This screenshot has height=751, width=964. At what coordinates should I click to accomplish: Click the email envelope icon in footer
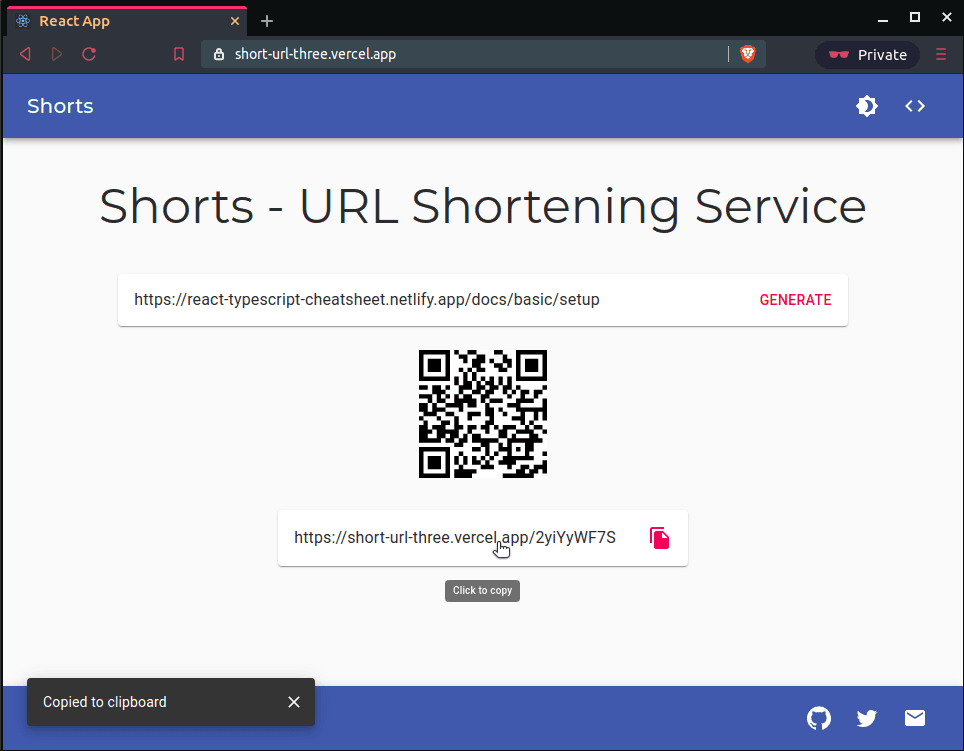tap(915, 718)
